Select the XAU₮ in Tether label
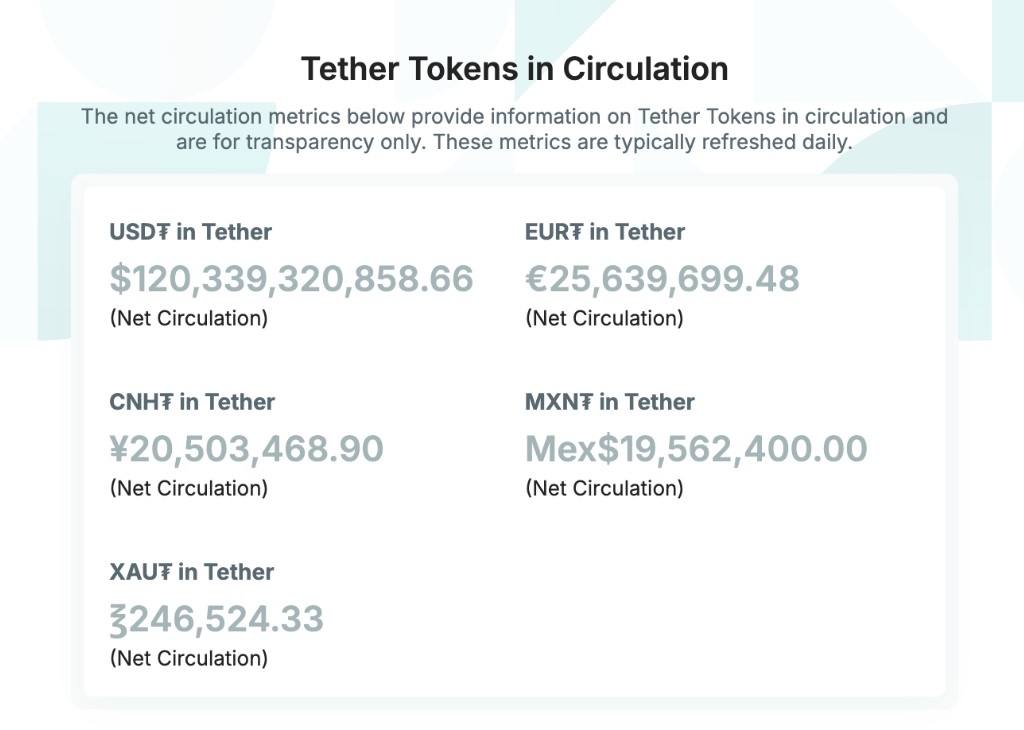This screenshot has height=730, width=1024. pos(192,572)
